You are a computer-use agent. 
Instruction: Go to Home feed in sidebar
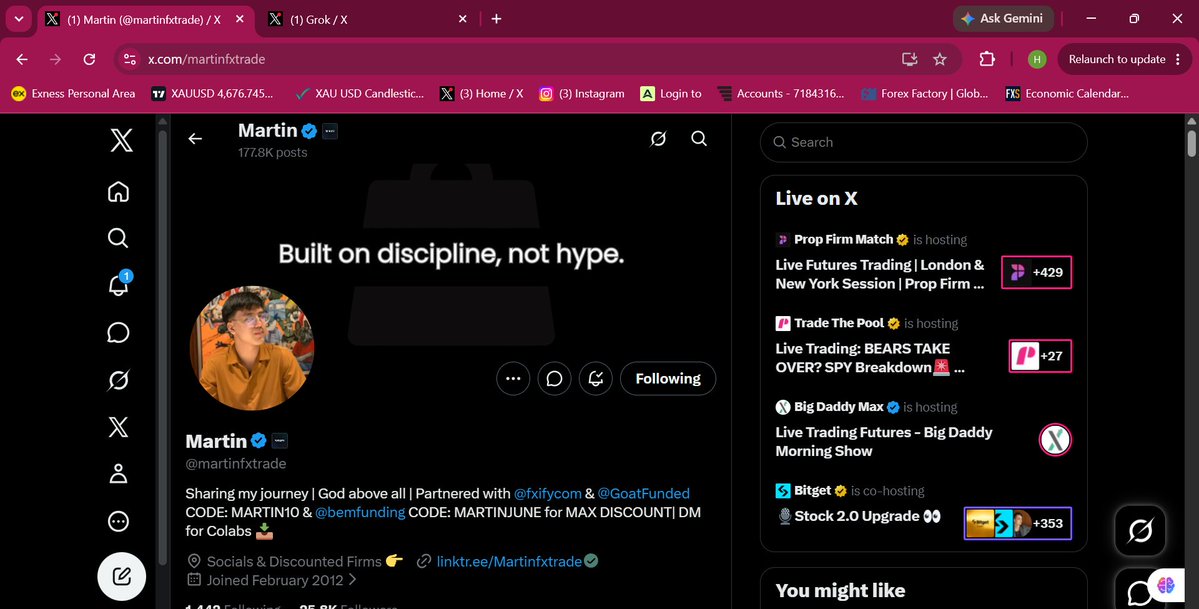pos(119,191)
